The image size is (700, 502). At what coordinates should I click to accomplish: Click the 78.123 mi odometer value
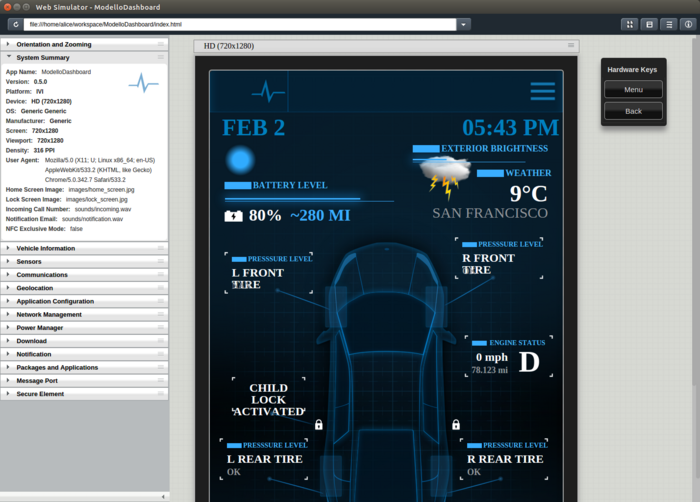[x=490, y=370]
